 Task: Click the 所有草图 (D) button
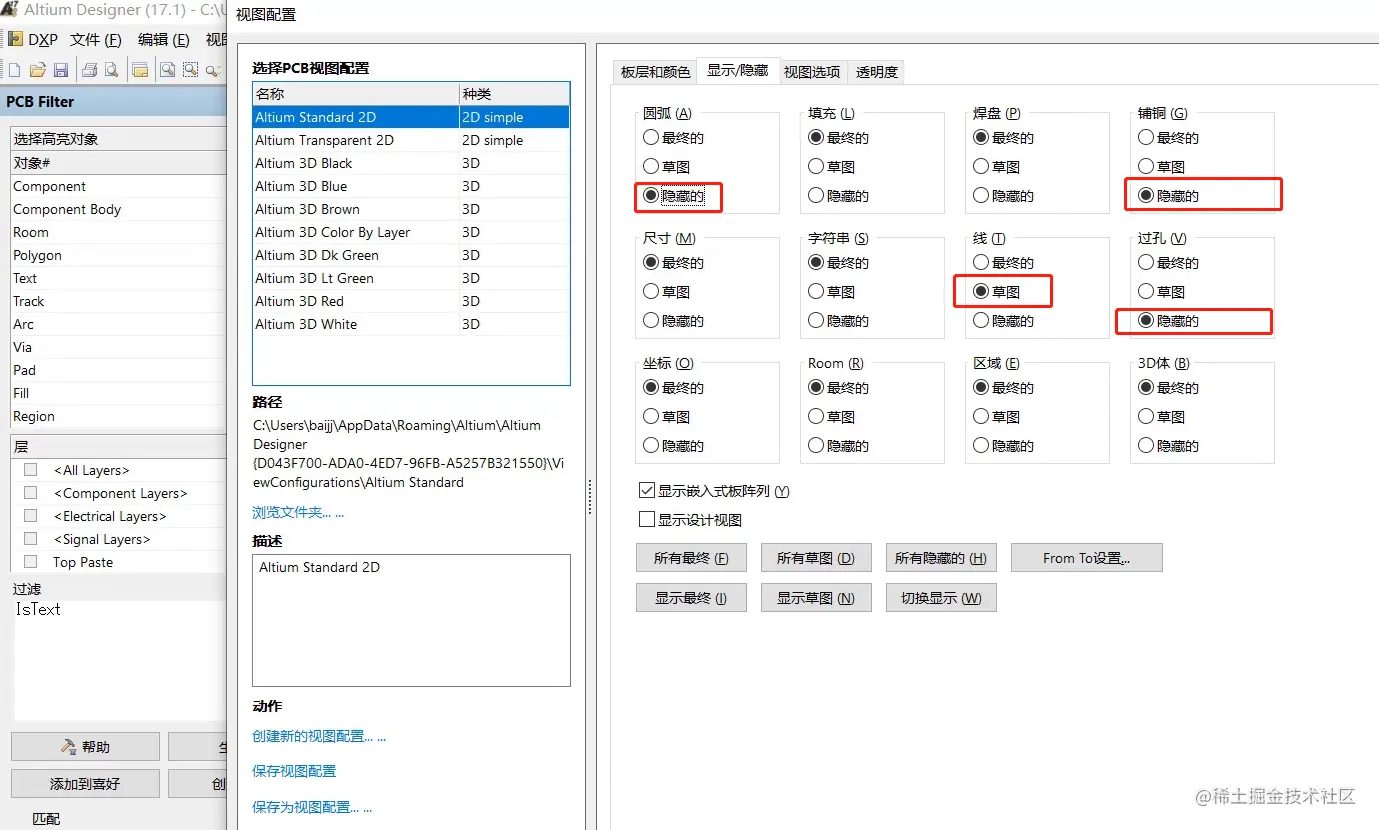click(816, 558)
